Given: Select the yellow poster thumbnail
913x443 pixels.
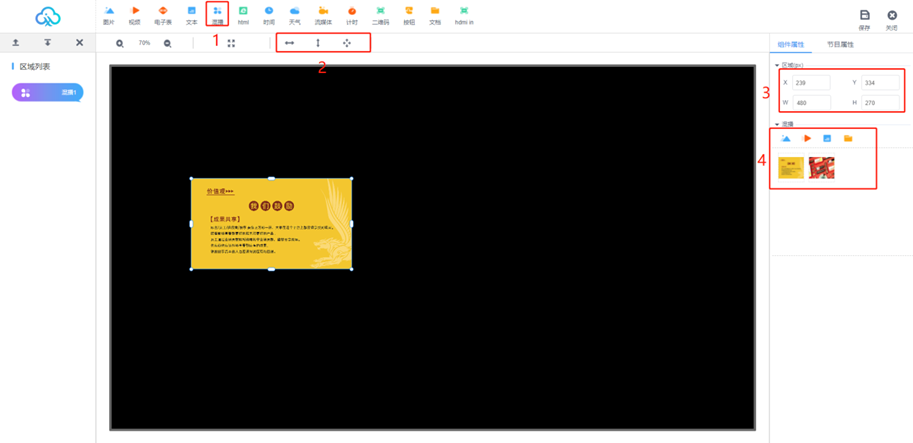Looking at the screenshot, I should pos(791,167).
